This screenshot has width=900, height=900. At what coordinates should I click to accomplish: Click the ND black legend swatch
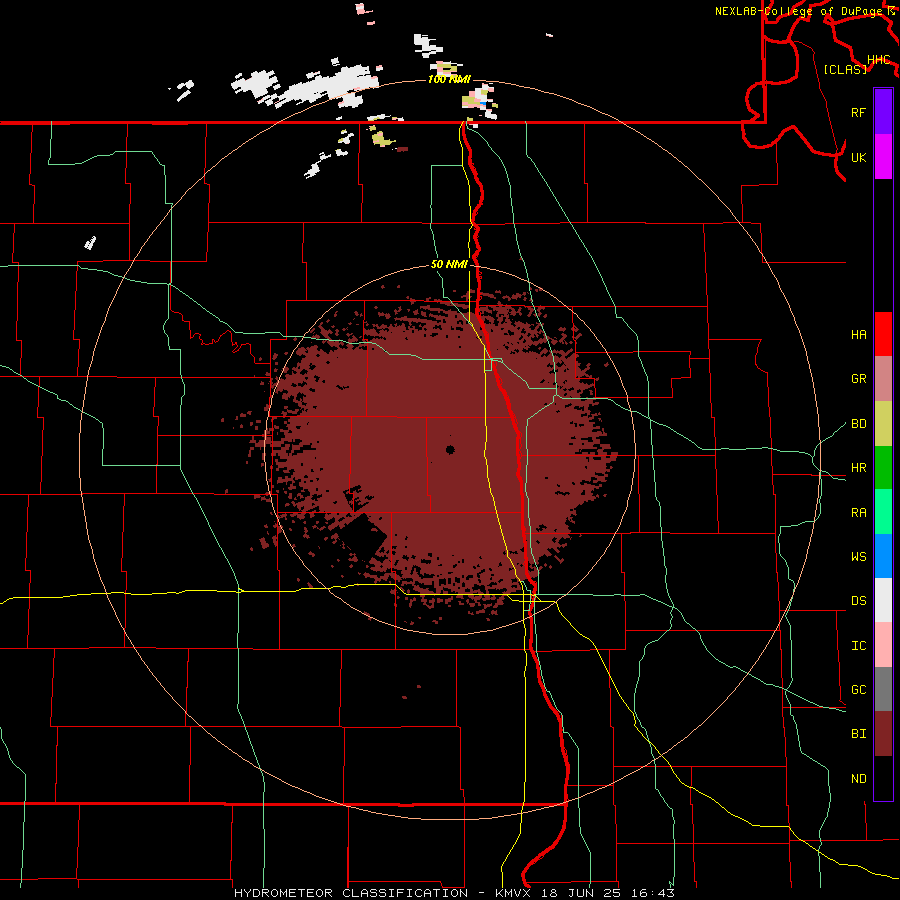point(883,778)
